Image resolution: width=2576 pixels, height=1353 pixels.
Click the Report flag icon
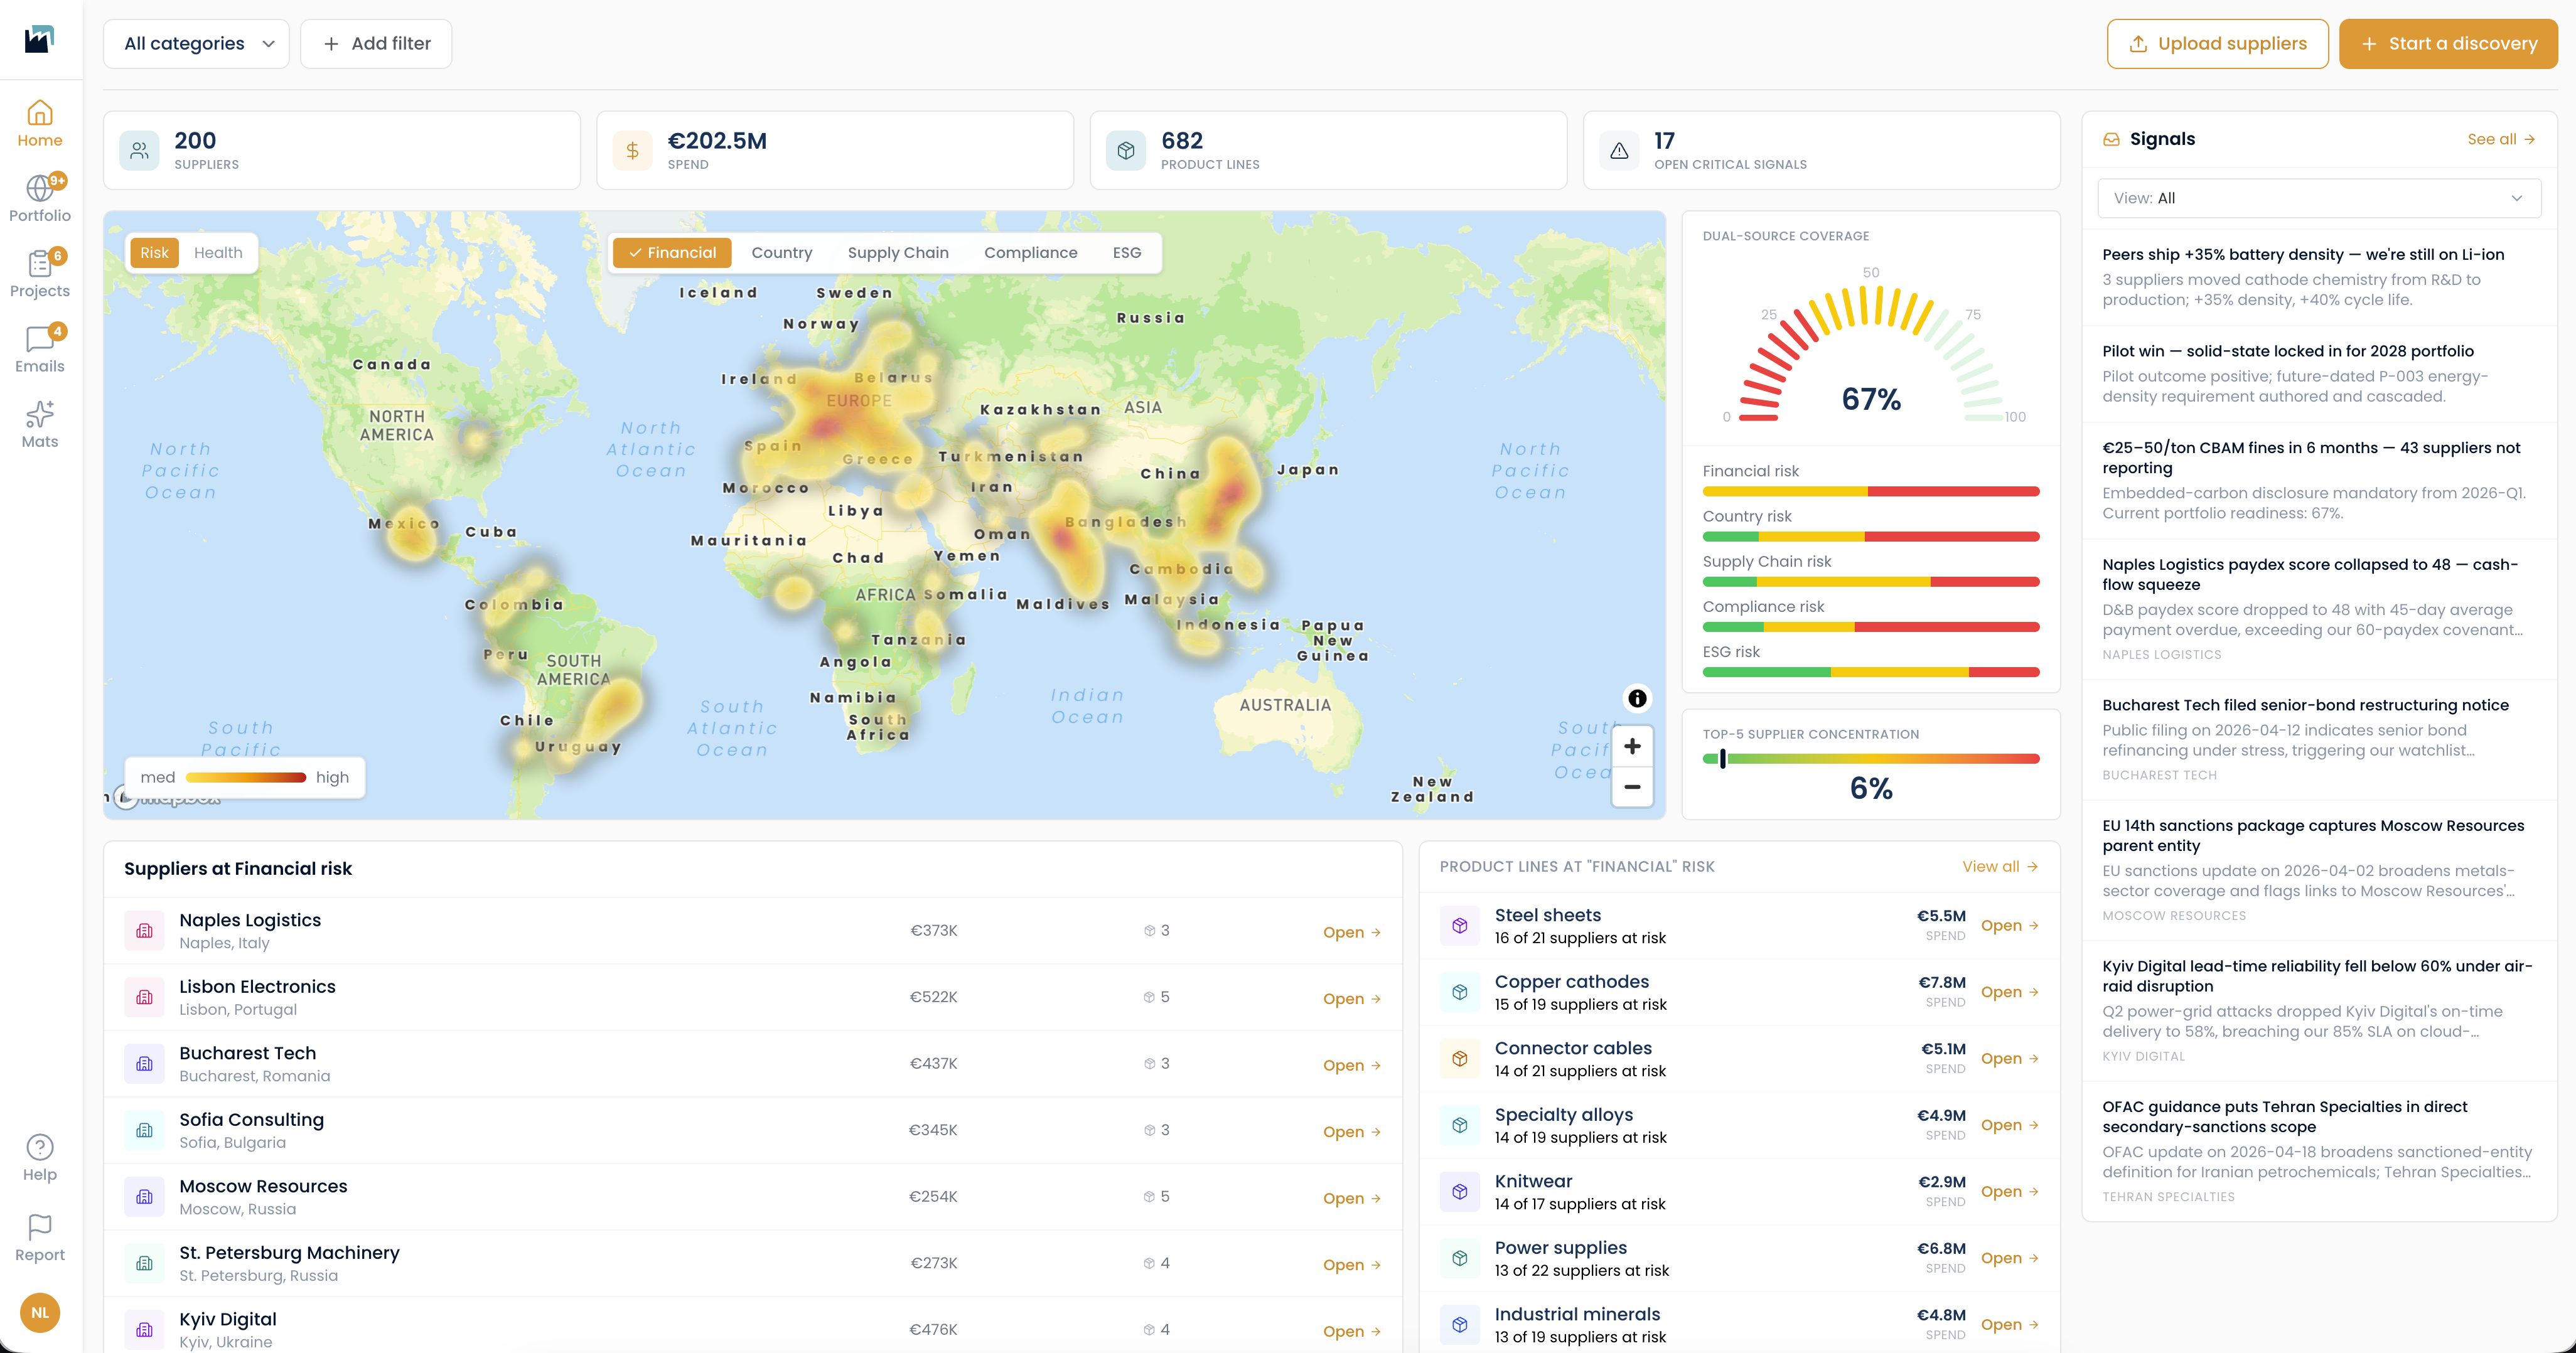40,1226
